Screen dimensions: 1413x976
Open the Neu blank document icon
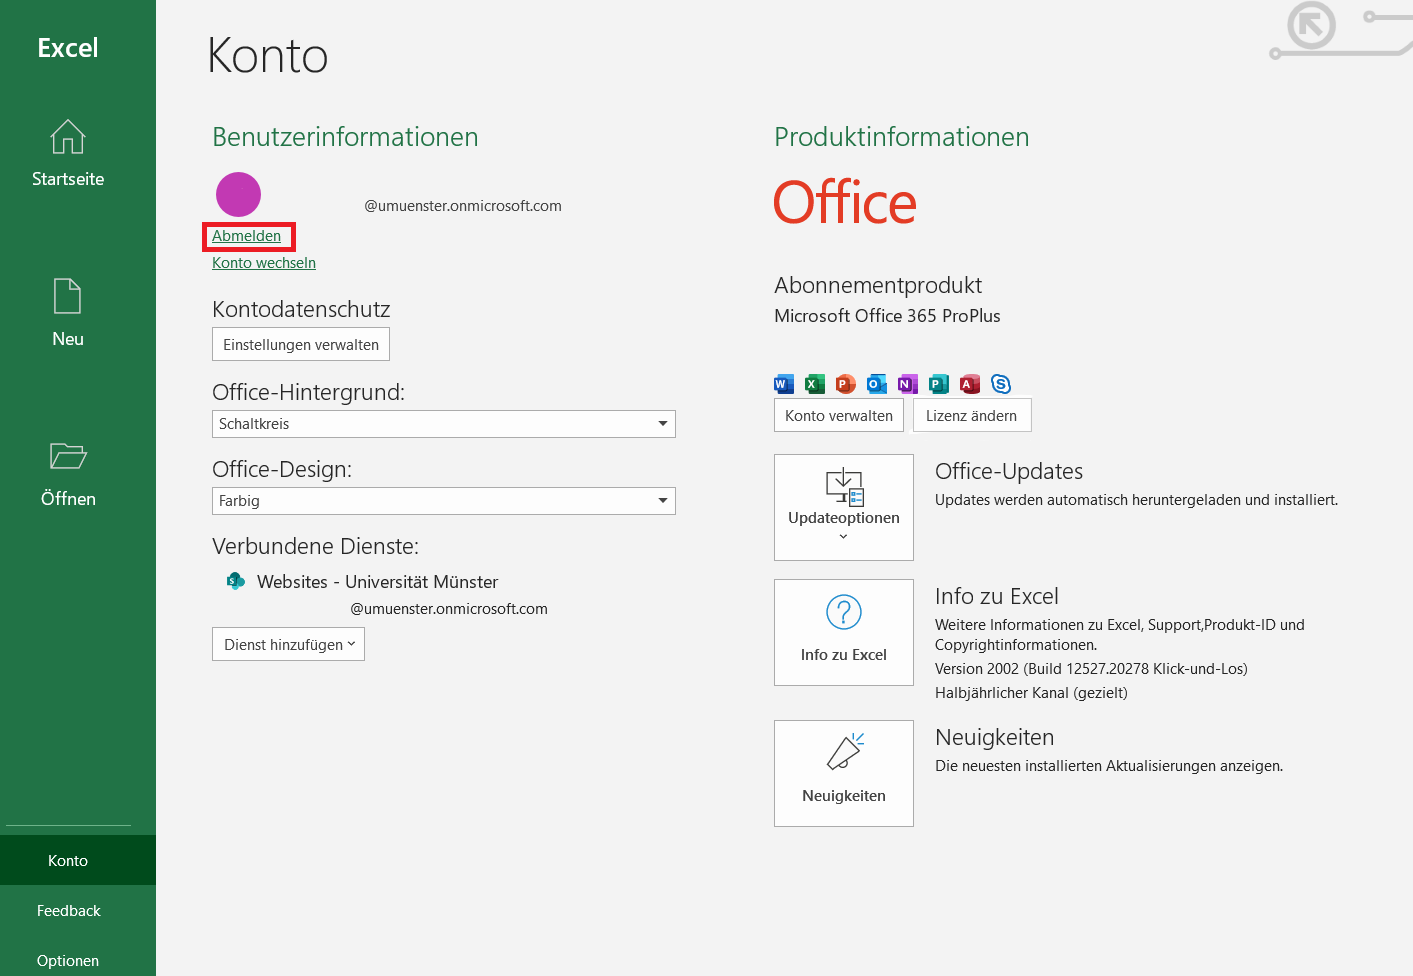(68, 297)
